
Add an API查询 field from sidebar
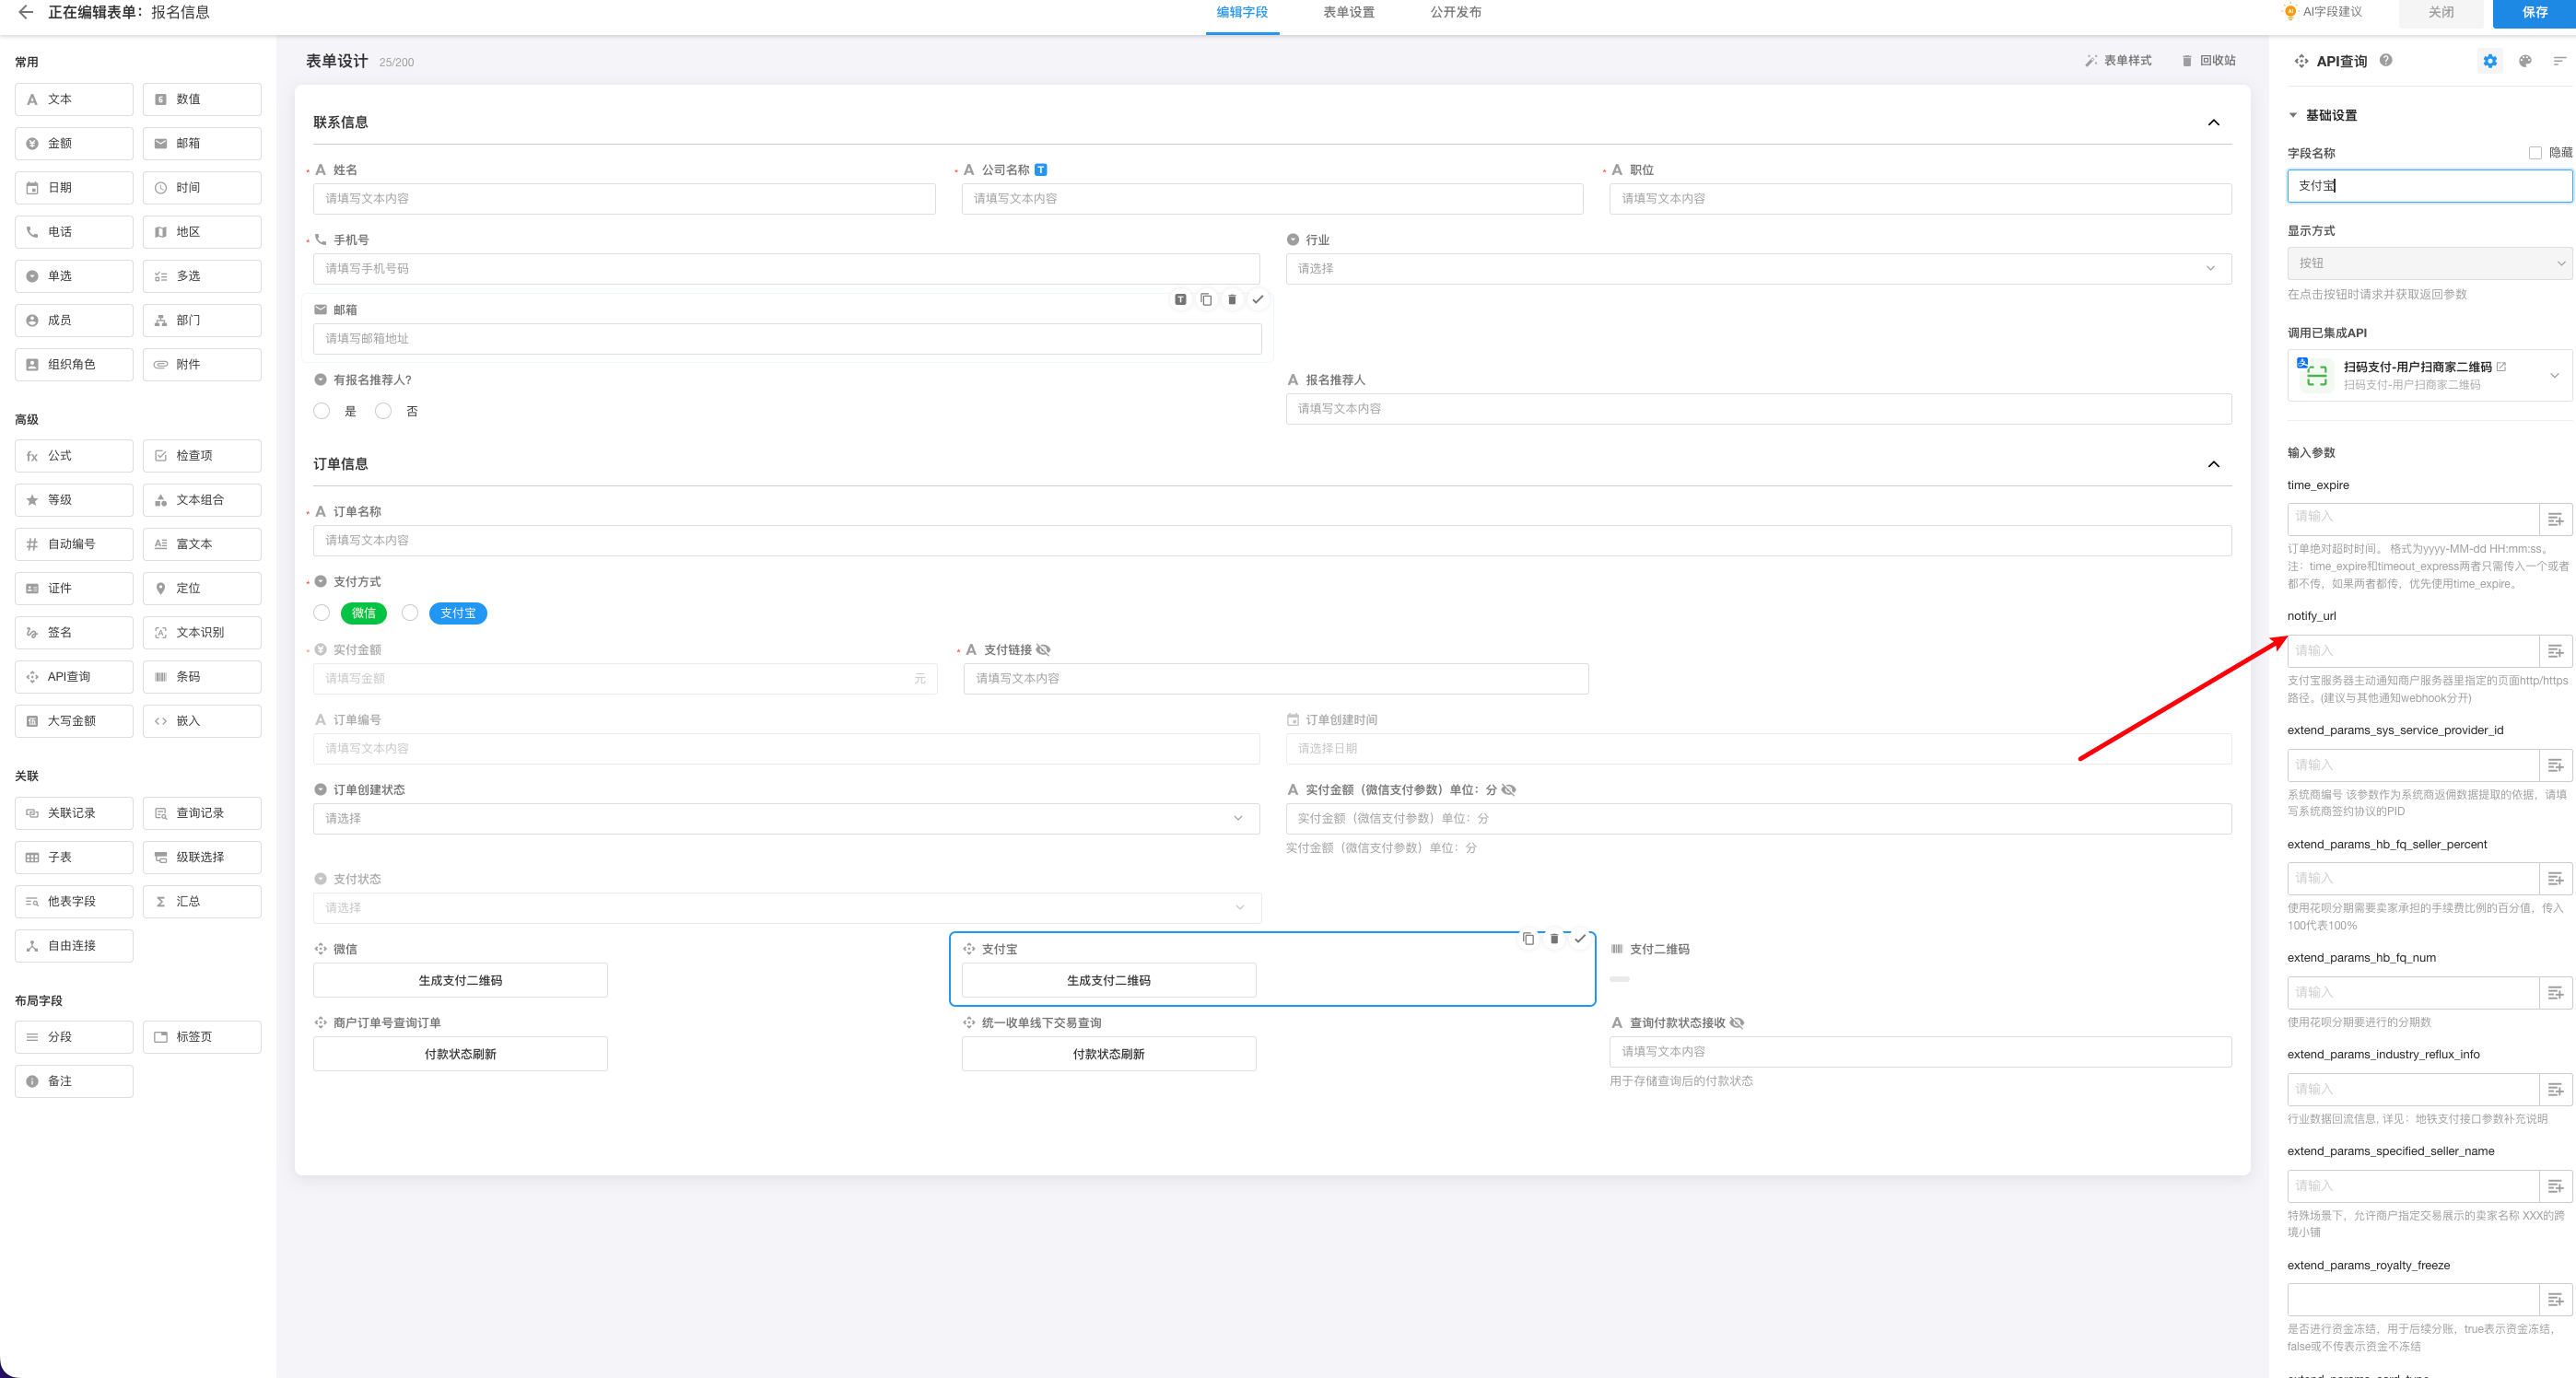(x=74, y=677)
